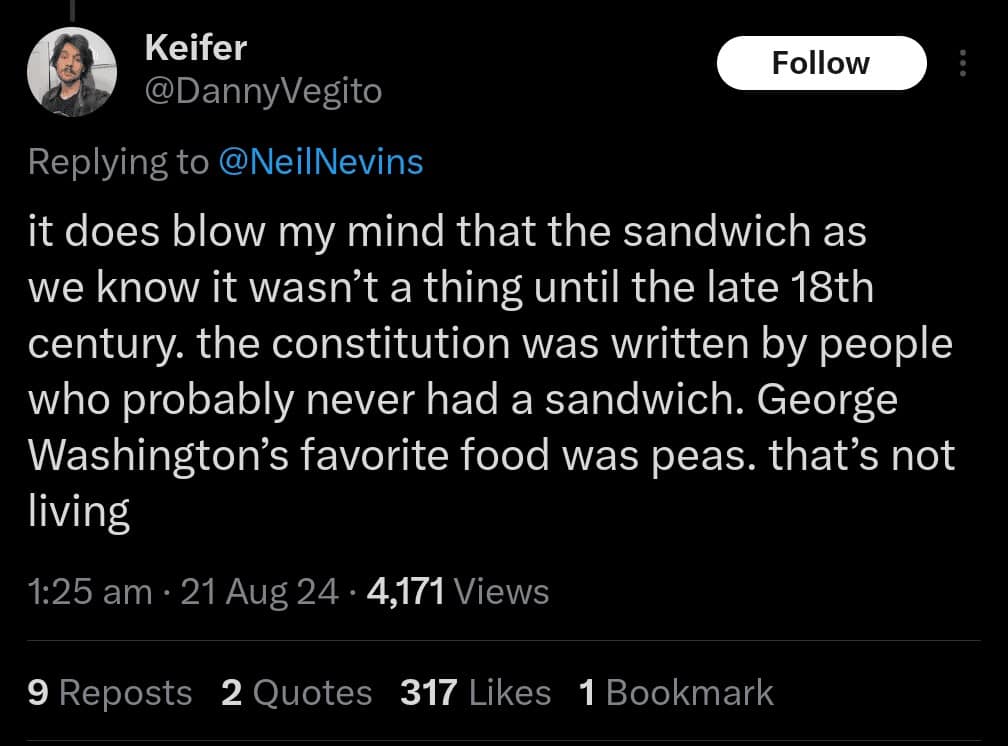Click the word 'George' in the tweet

827,400
